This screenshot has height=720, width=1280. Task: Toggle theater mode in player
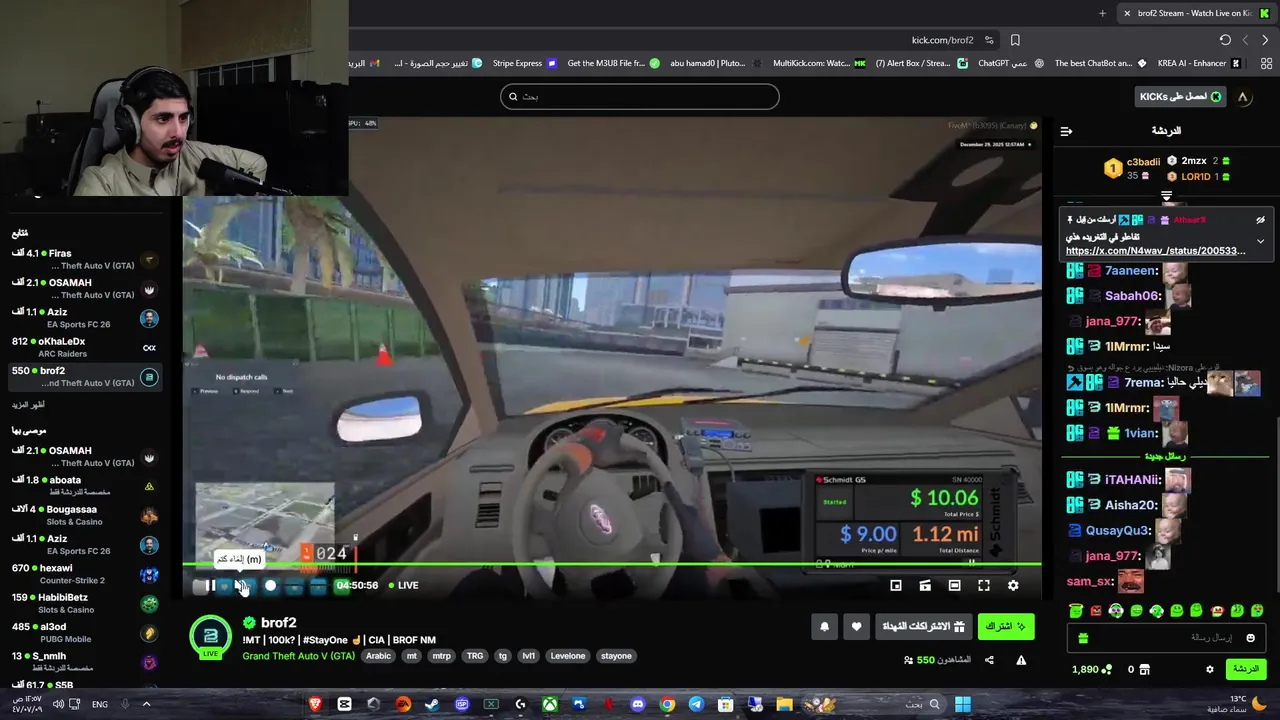954,585
